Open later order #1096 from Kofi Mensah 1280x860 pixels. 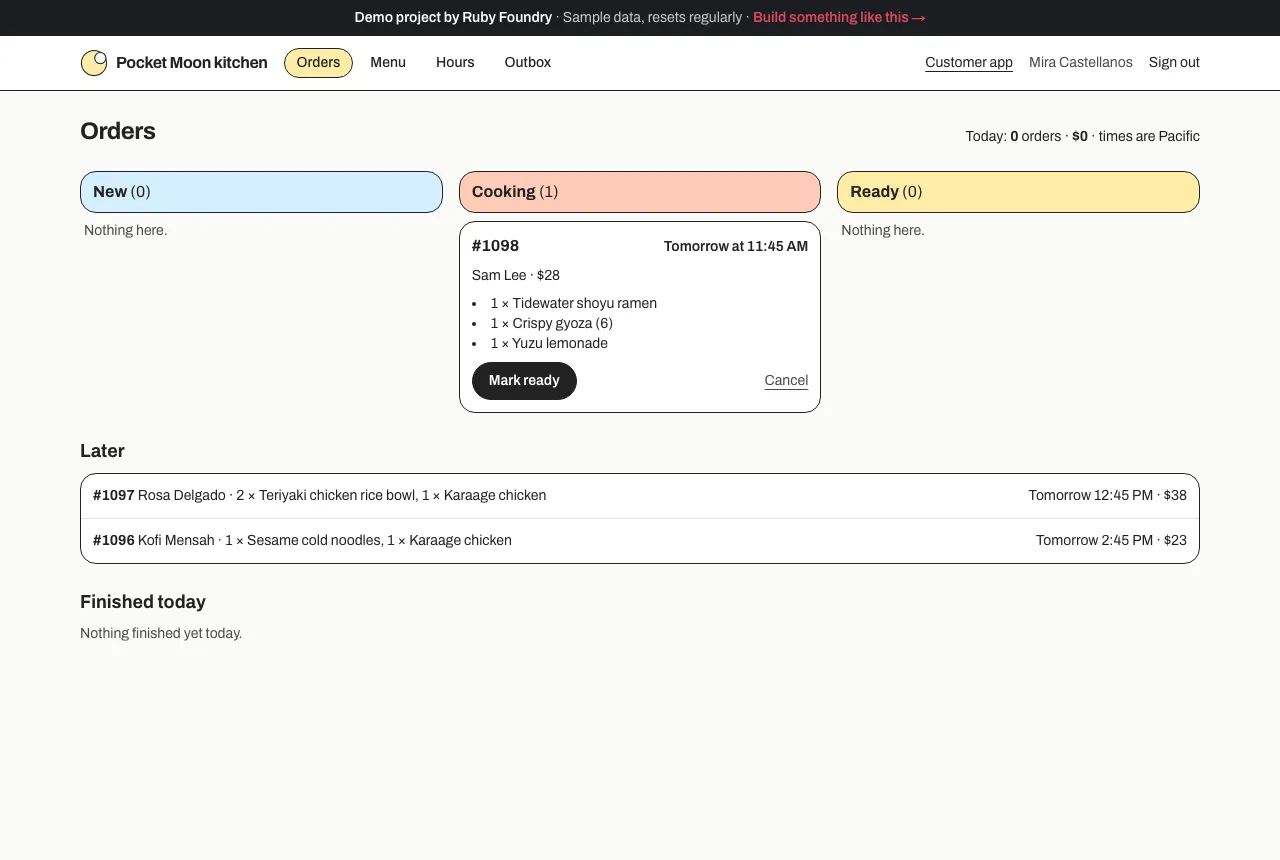click(x=640, y=541)
